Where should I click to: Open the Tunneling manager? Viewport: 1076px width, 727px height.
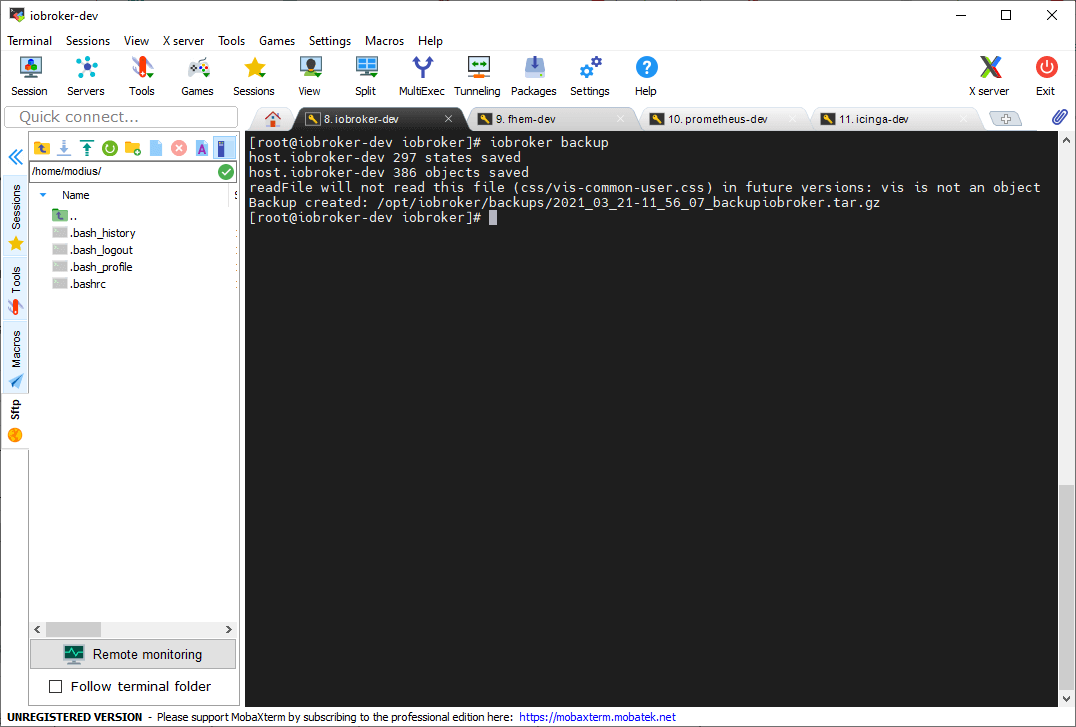click(x=478, y=76)
